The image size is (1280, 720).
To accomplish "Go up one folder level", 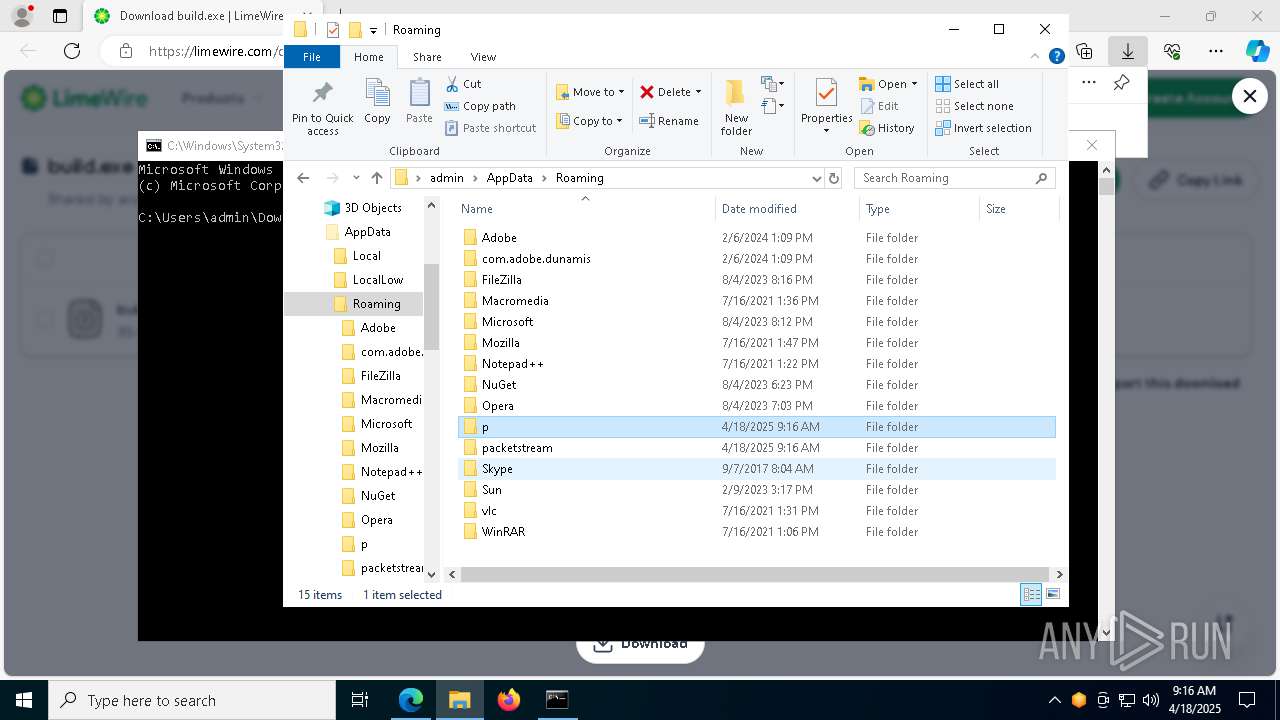I will point(376,178).
